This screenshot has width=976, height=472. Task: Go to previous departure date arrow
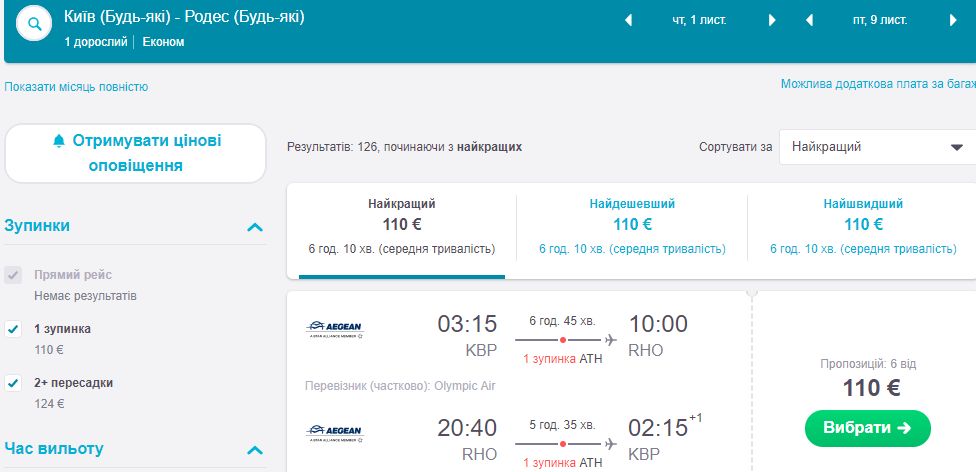click(x=629, y=20)
